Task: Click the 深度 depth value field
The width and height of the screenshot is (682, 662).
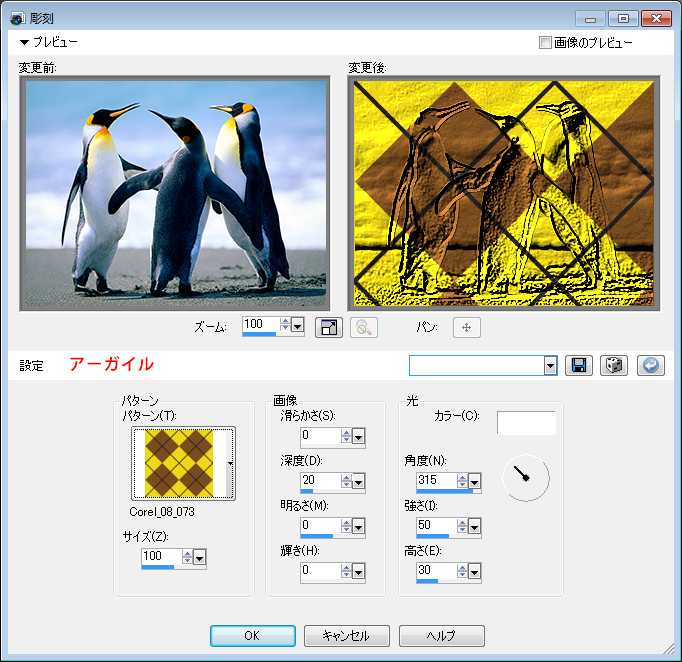Action: (x=320, y=480)
